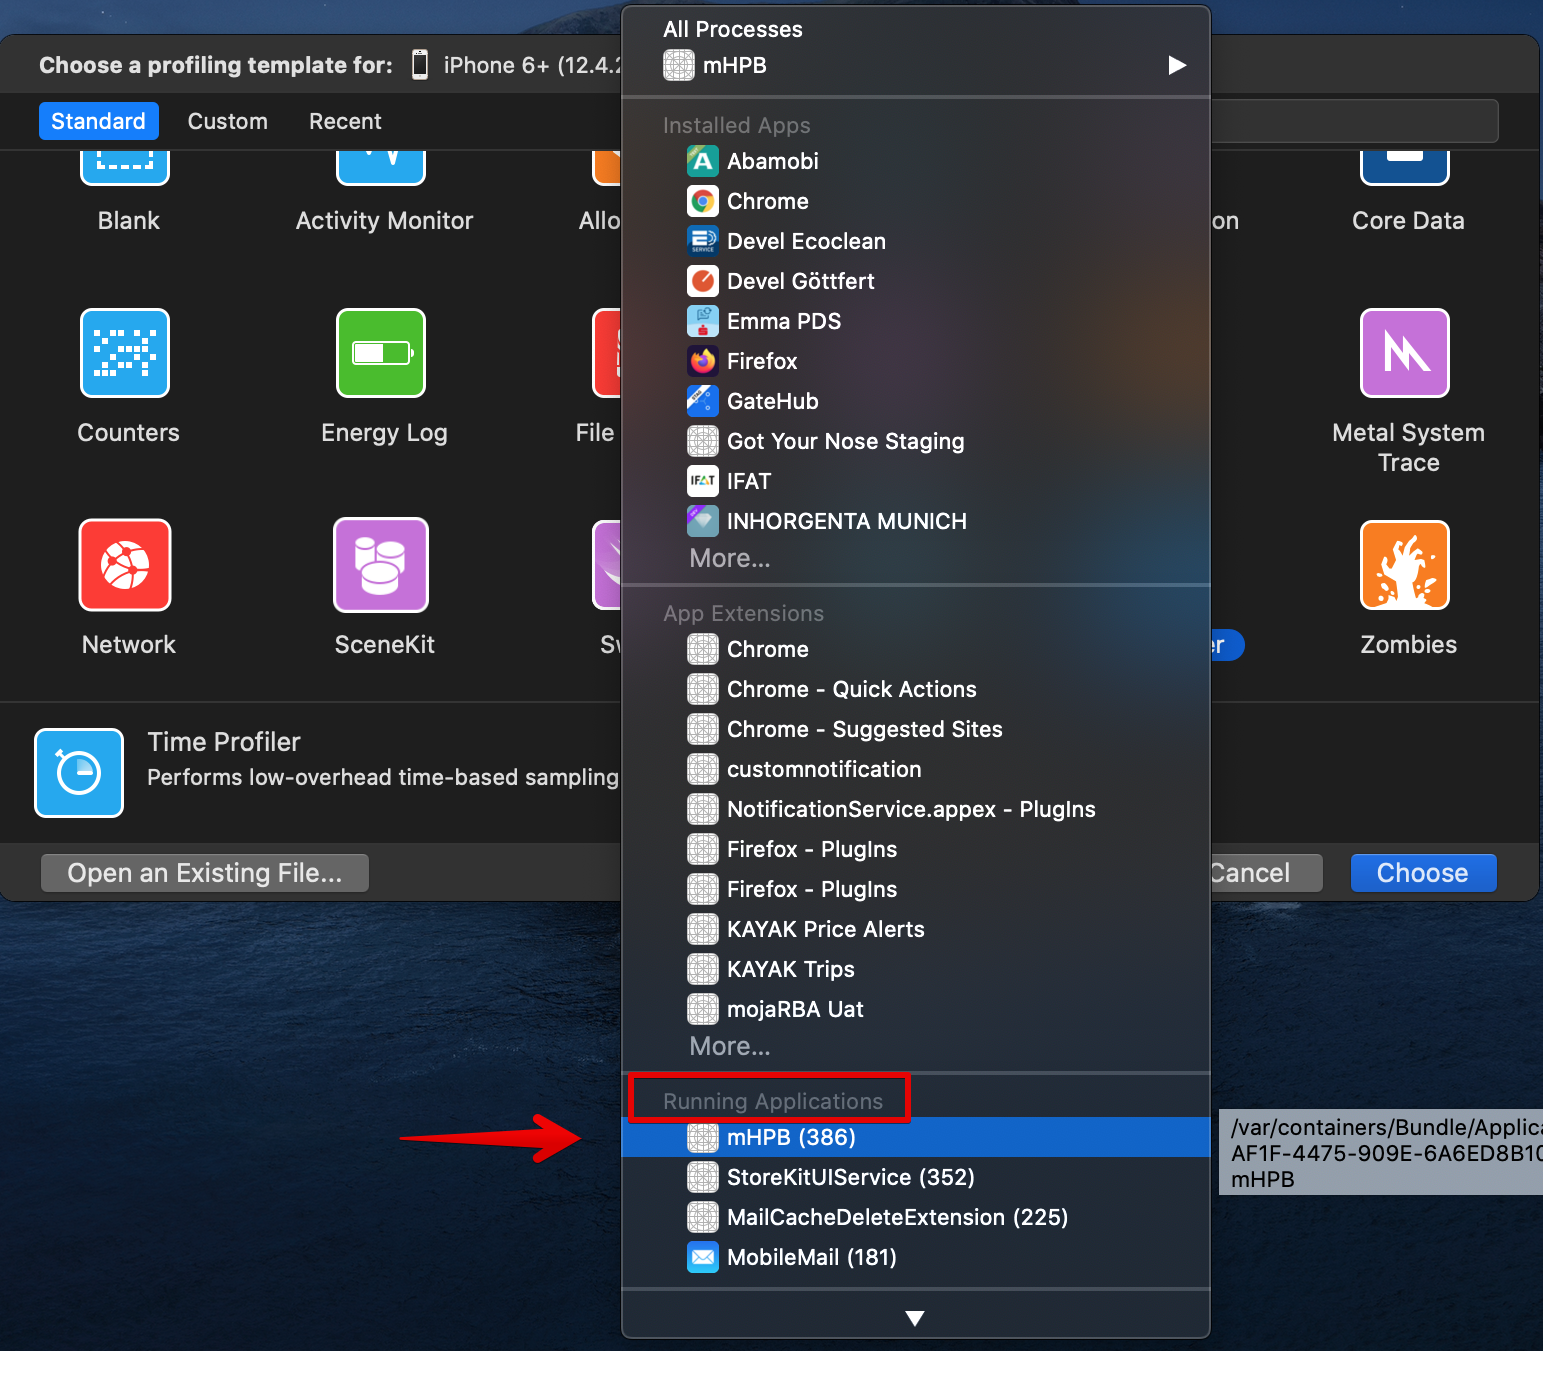The height and width of the screenshot is (1375, 1543).
Task: Choose the Zombies template icon
Action: pyautogui.click(x=1404, y=565)
